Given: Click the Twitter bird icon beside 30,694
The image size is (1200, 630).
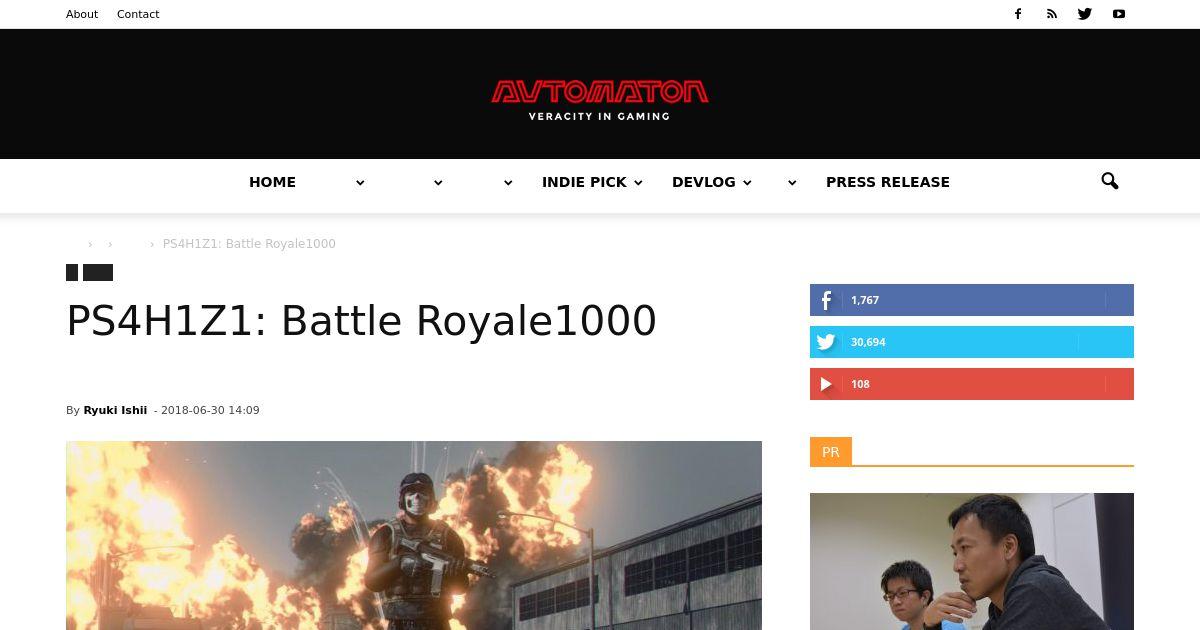Looking at the screenshot, I should click(826, 342).
